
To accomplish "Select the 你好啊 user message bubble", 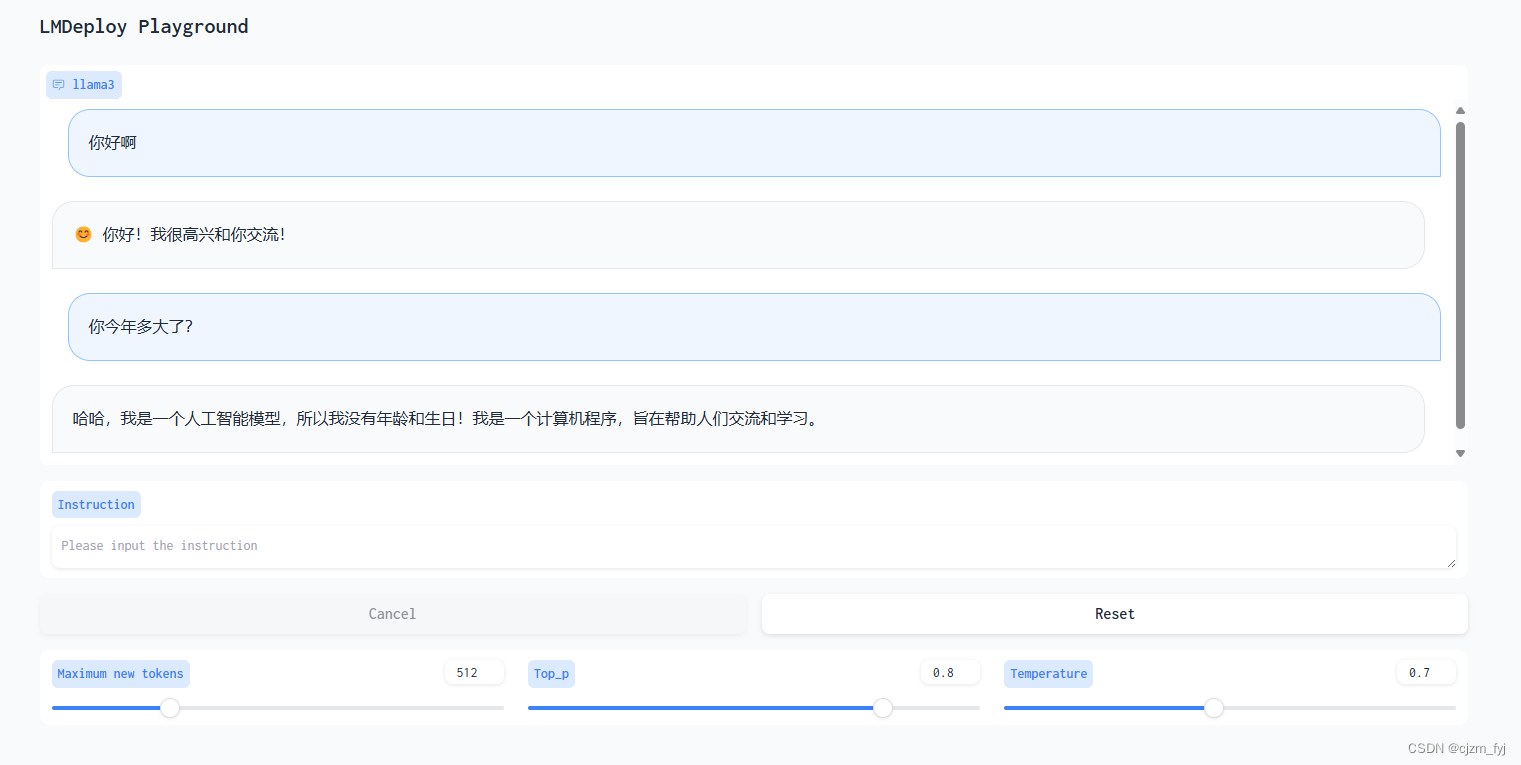I will click(754, 143).
